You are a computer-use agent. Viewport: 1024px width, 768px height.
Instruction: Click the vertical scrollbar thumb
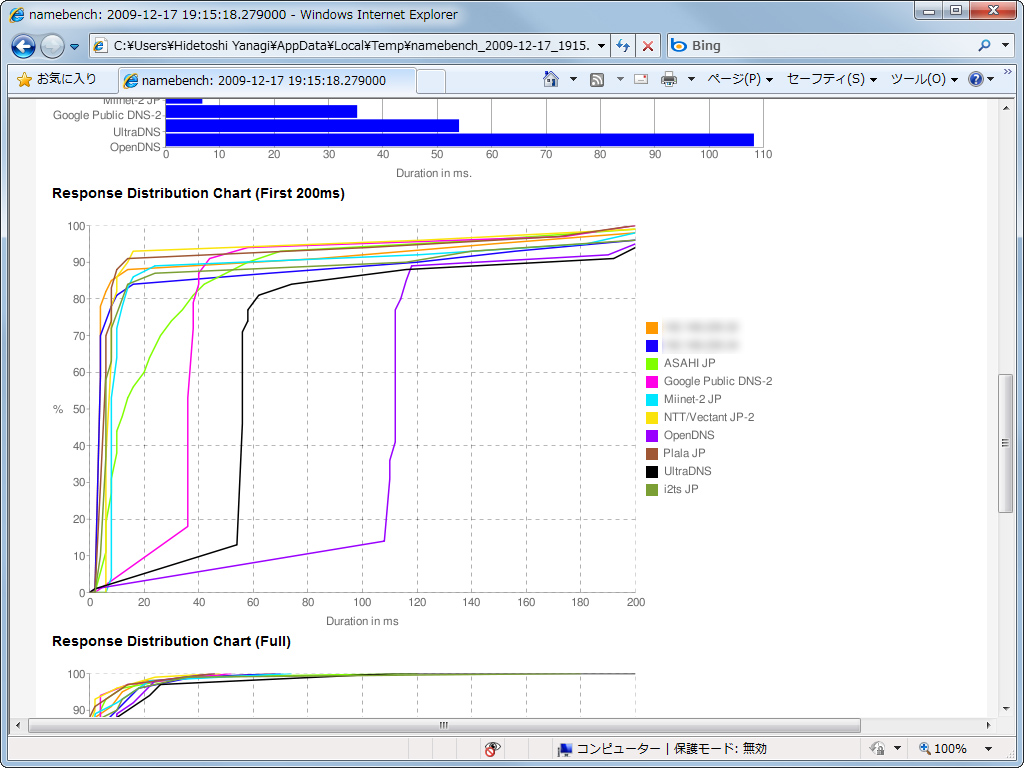[1005, 443]
